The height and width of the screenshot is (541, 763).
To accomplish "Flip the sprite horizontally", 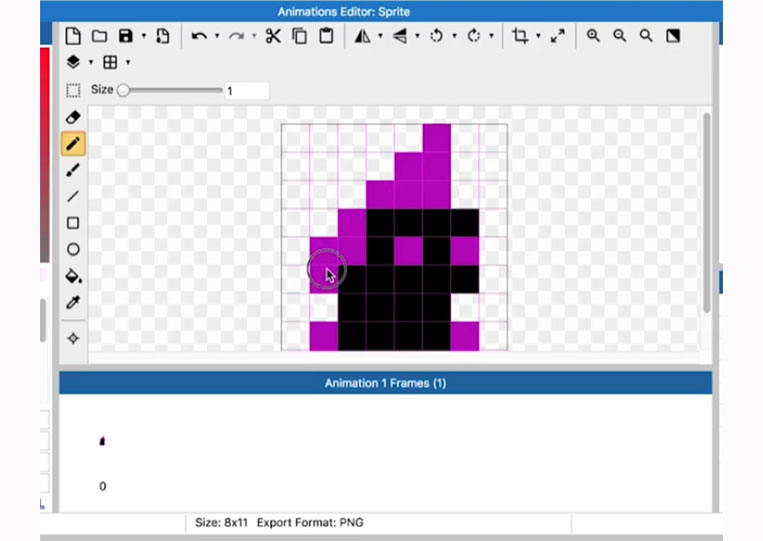I will pyautogui.click(x=363, y=36).
